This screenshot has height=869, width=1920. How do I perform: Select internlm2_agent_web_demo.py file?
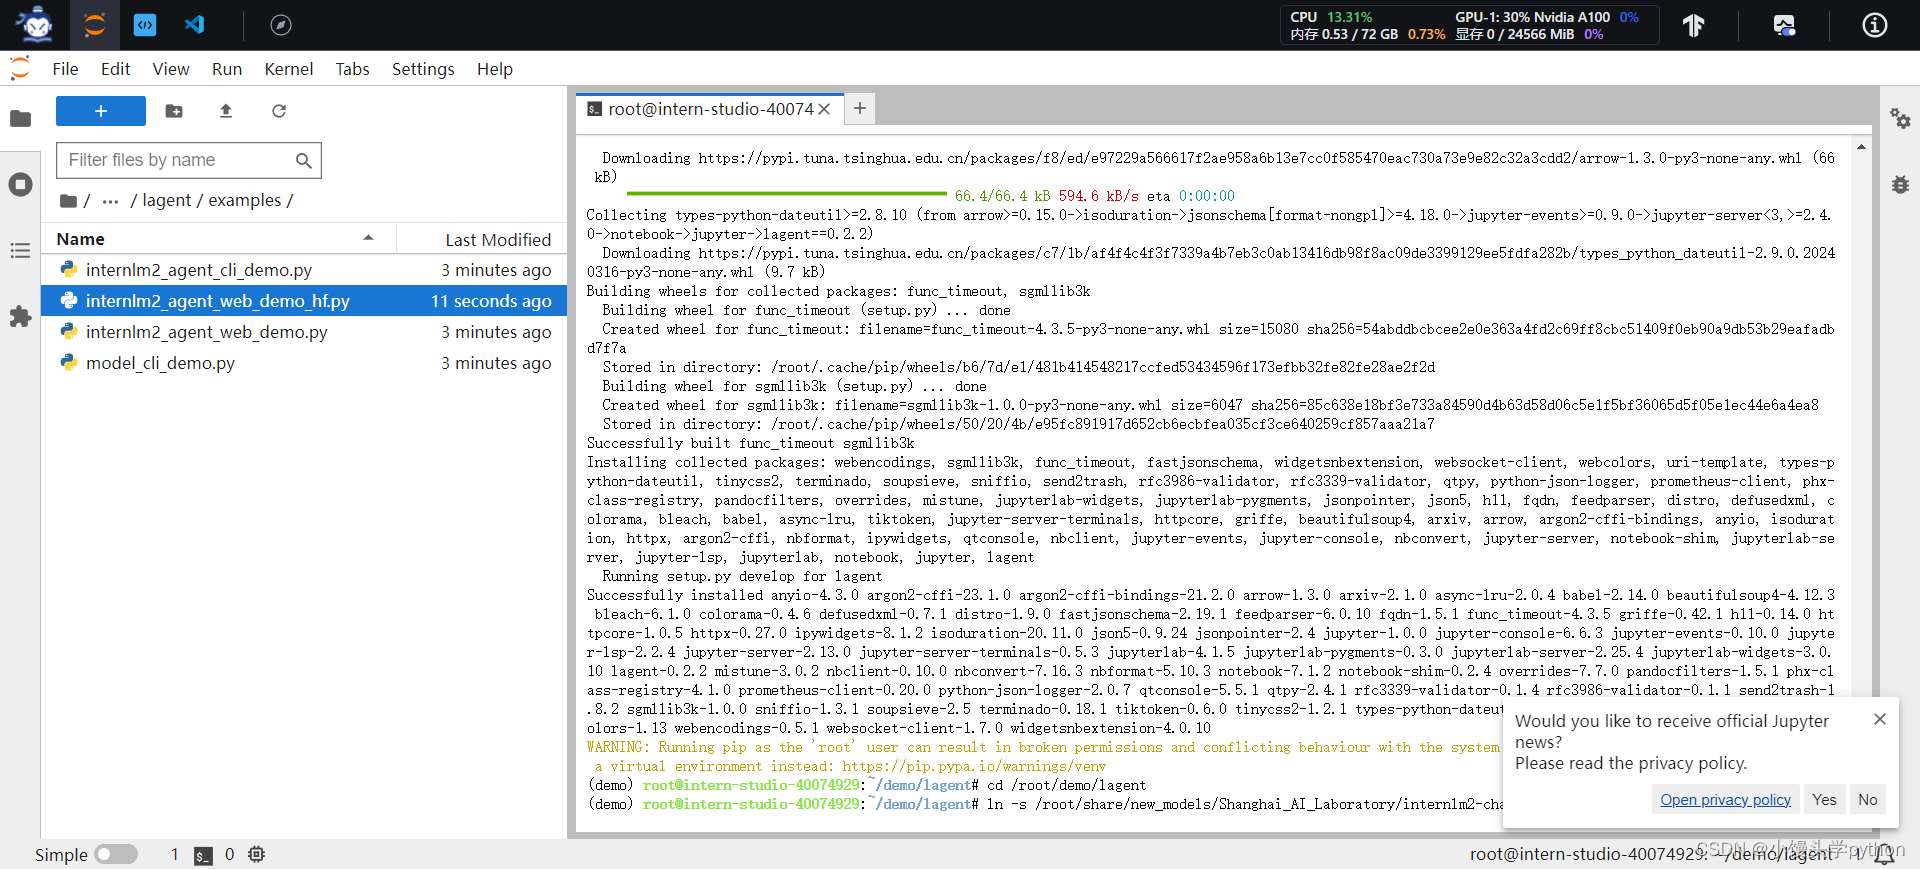pos(304,332)
